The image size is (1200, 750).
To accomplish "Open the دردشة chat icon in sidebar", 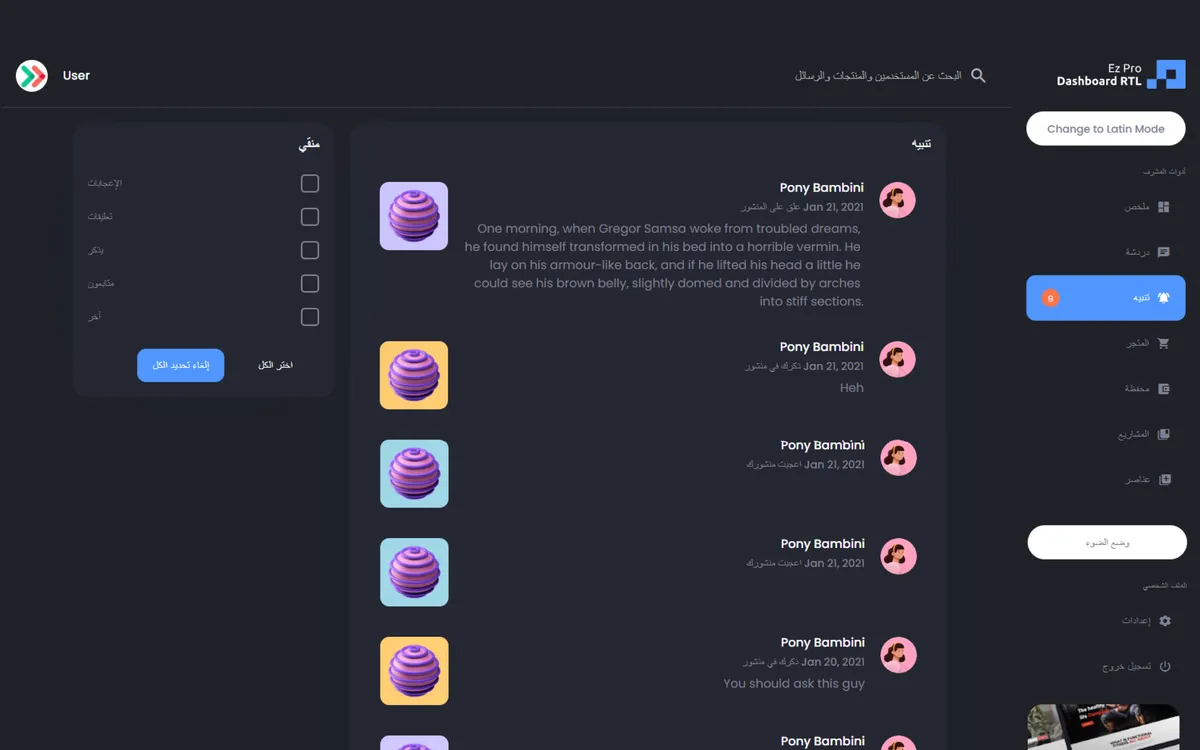I will (1163, 253).
